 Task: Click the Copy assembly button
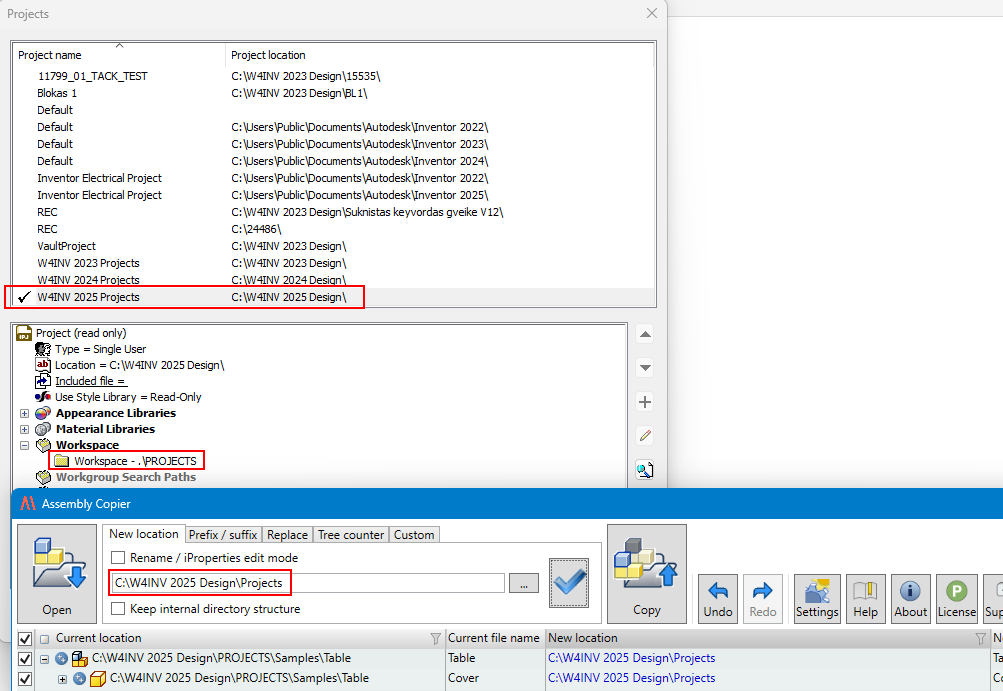pos(647,574)
